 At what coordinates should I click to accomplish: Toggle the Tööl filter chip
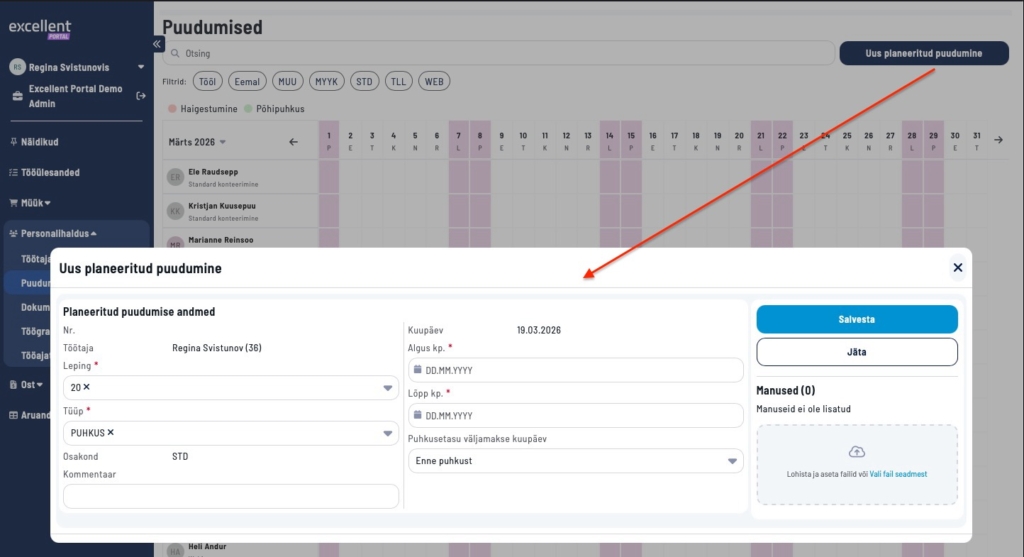207,82
